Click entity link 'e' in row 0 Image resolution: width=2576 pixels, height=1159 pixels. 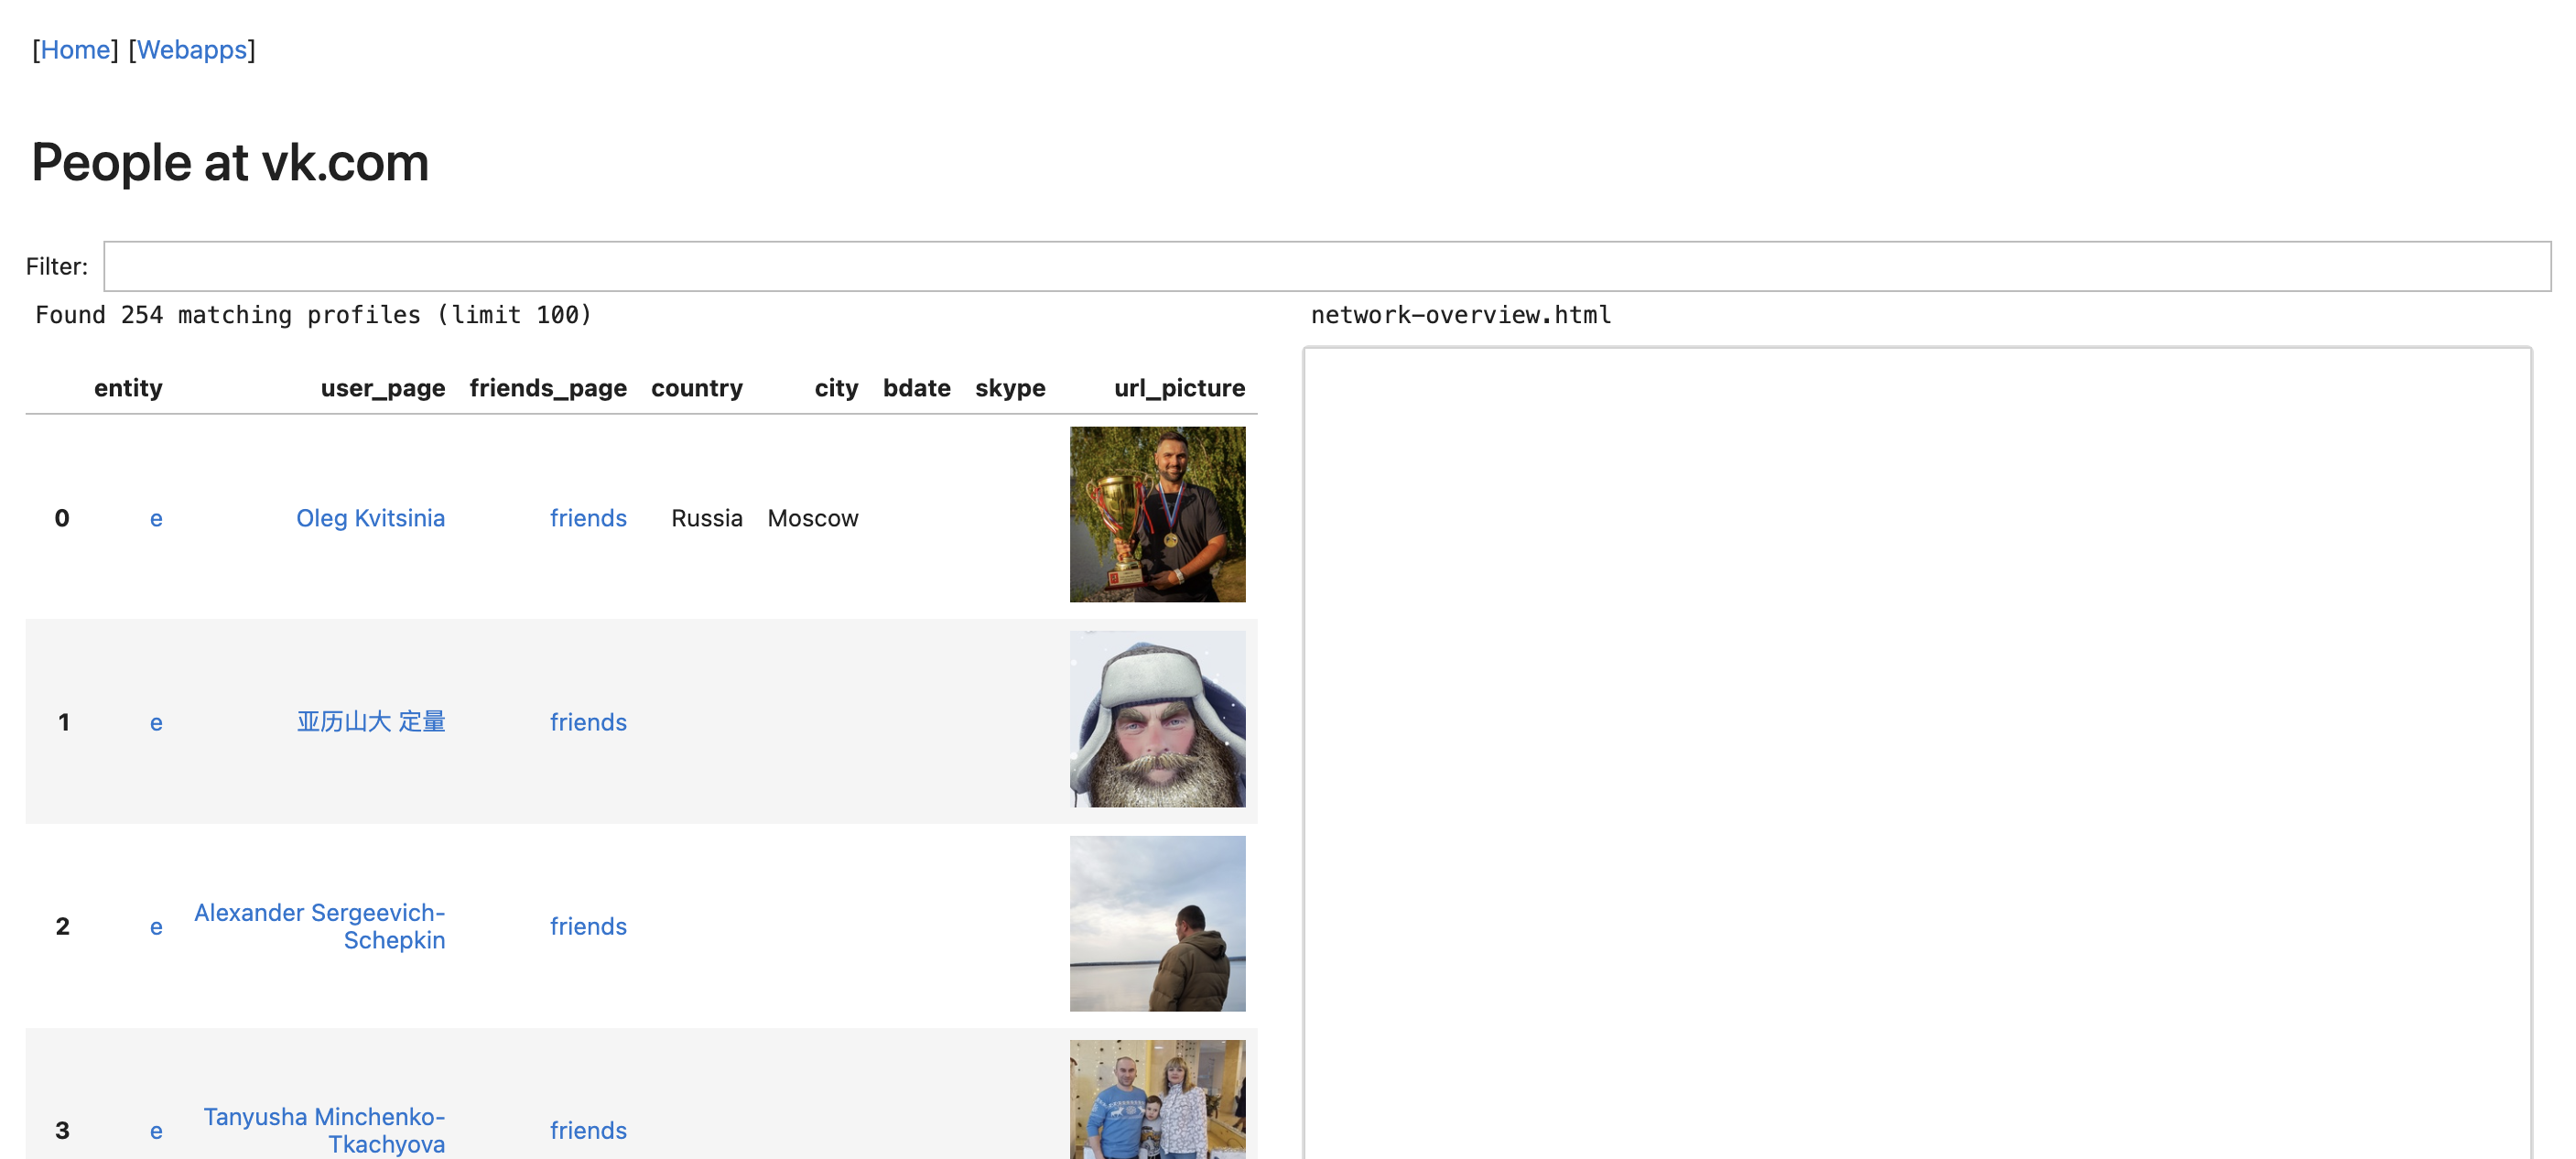pos(156,518)
